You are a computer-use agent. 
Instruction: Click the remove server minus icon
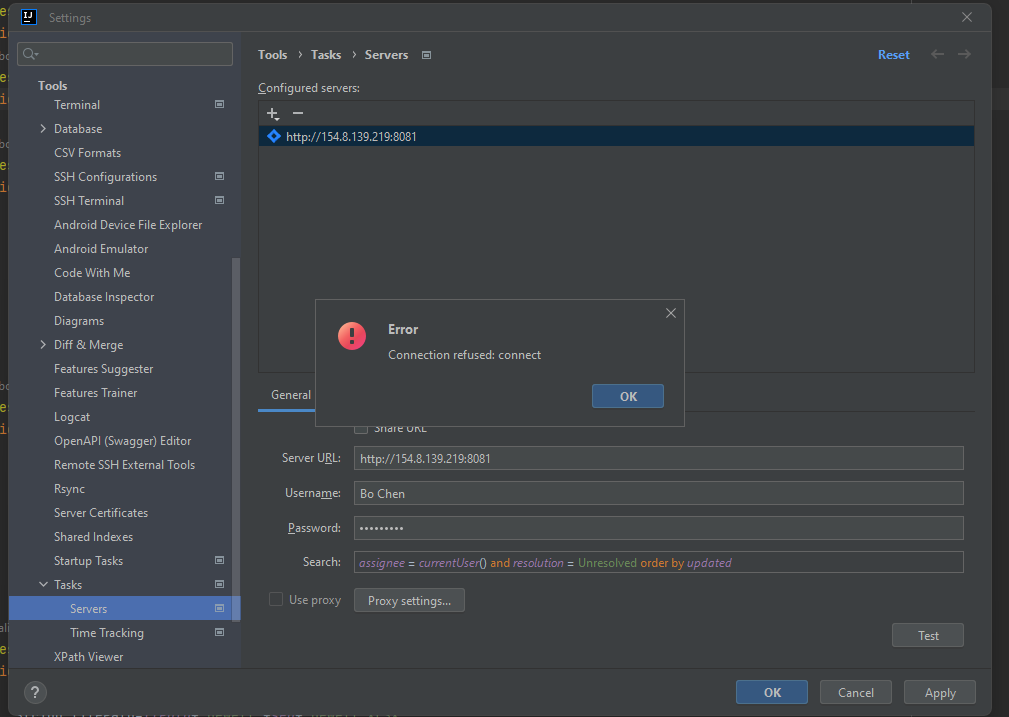coord(297,113)
